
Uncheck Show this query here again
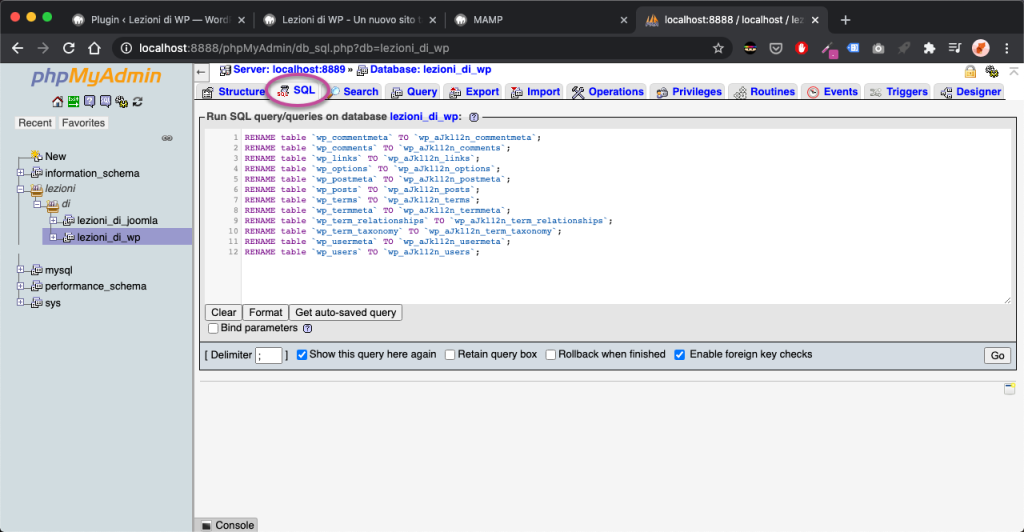tap(302, 354)
